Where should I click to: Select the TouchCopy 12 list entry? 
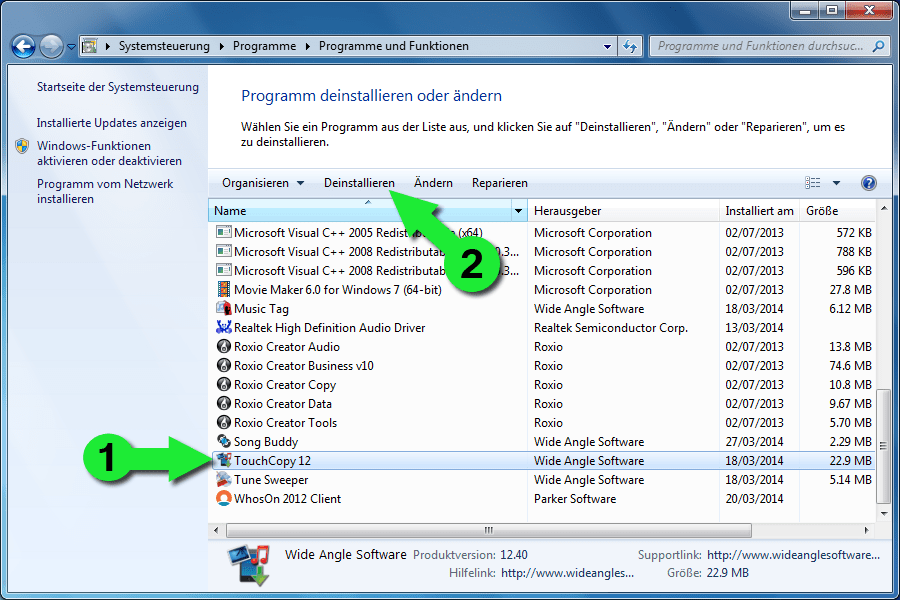(542, 460)
